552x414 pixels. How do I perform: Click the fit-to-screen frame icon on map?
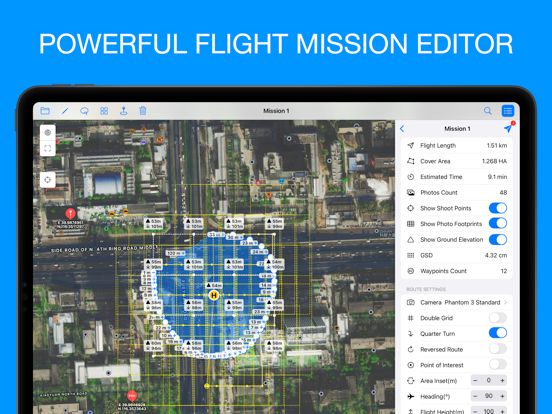point(48,148)
